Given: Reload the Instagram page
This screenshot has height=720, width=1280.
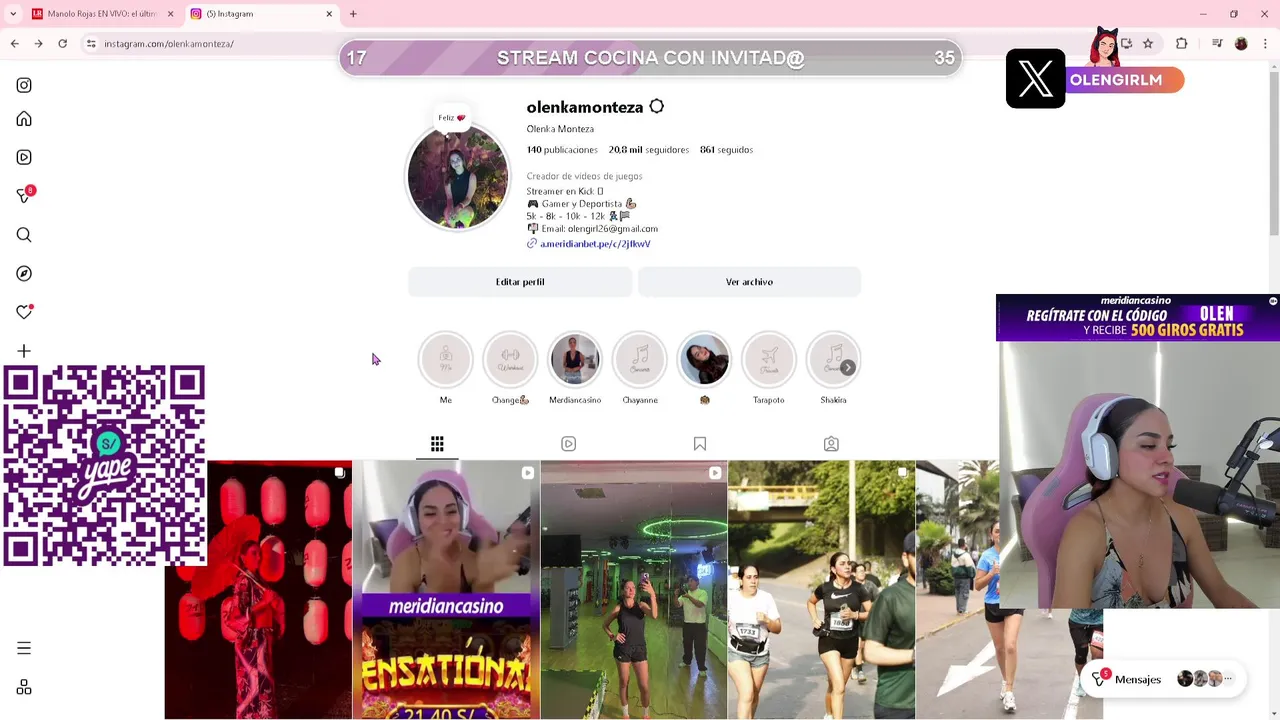Looking at the screenshot, I should (x=62, y=44).
